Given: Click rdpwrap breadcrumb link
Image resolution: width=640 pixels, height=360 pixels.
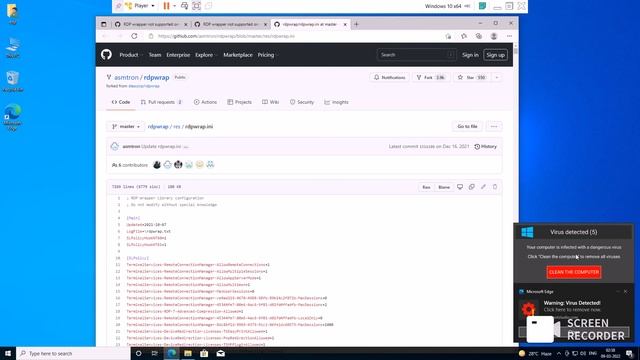Looking at the screenshot, I should pos(158,127).
